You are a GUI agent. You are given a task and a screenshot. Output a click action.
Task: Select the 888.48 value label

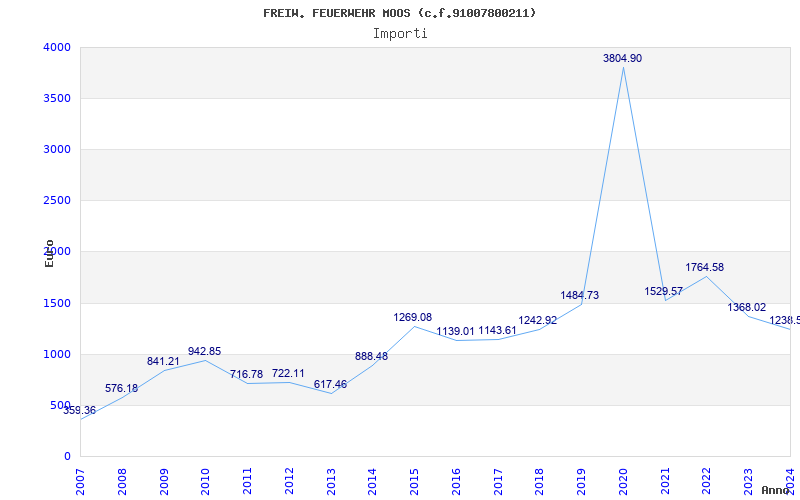(371, 356)
